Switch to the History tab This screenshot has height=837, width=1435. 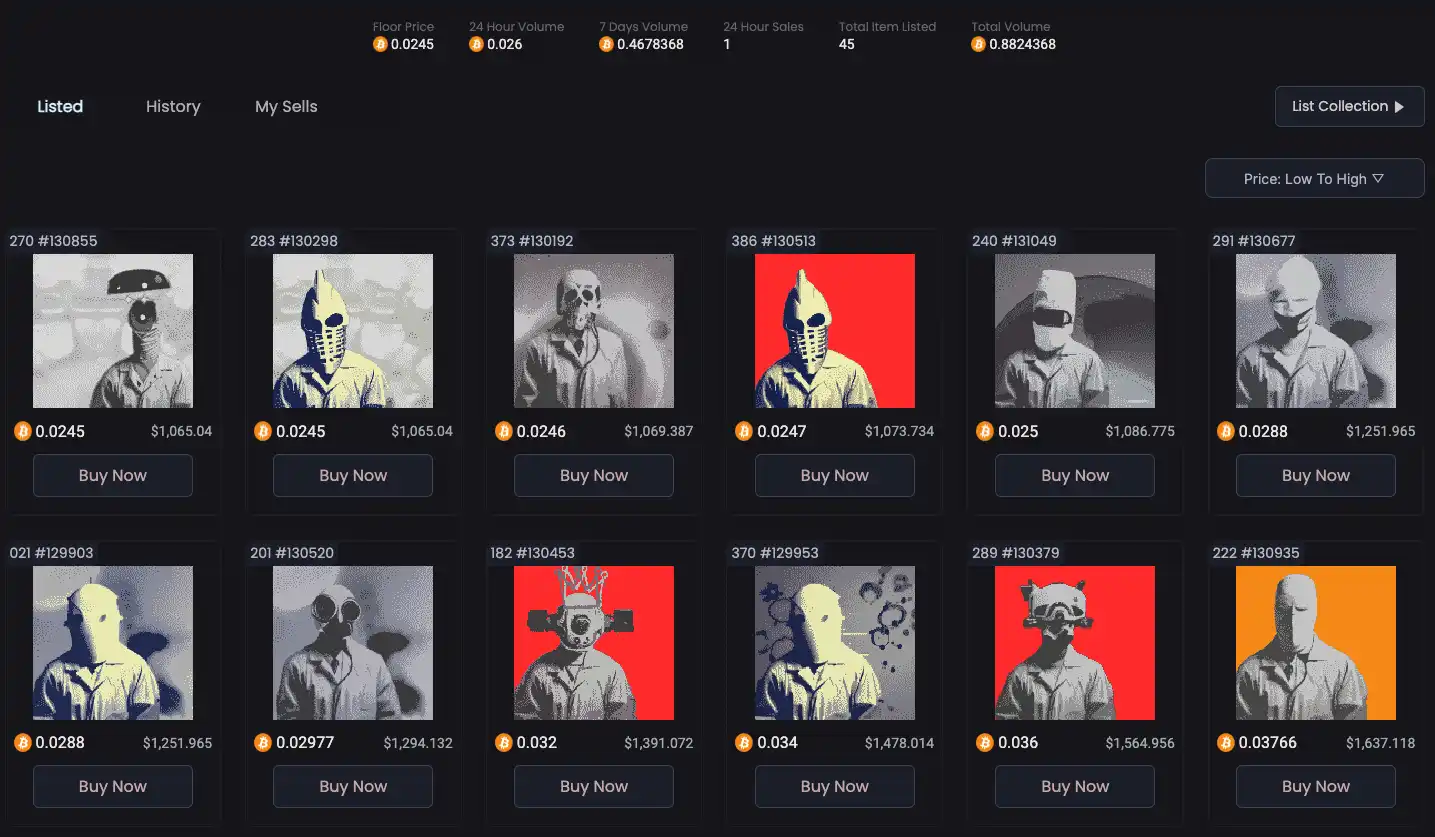[173, 106]
